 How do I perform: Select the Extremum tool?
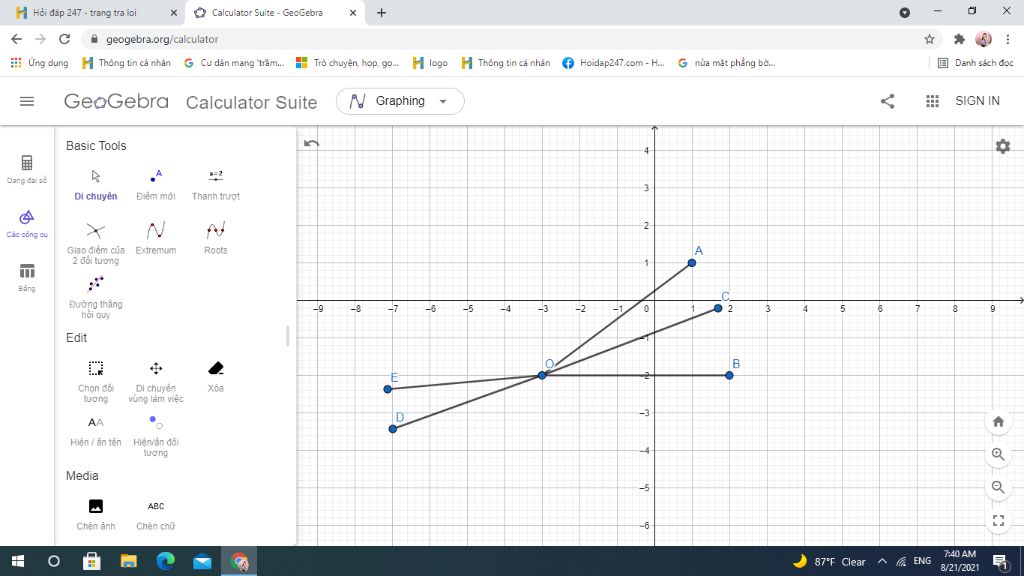(x=155, y=238)
